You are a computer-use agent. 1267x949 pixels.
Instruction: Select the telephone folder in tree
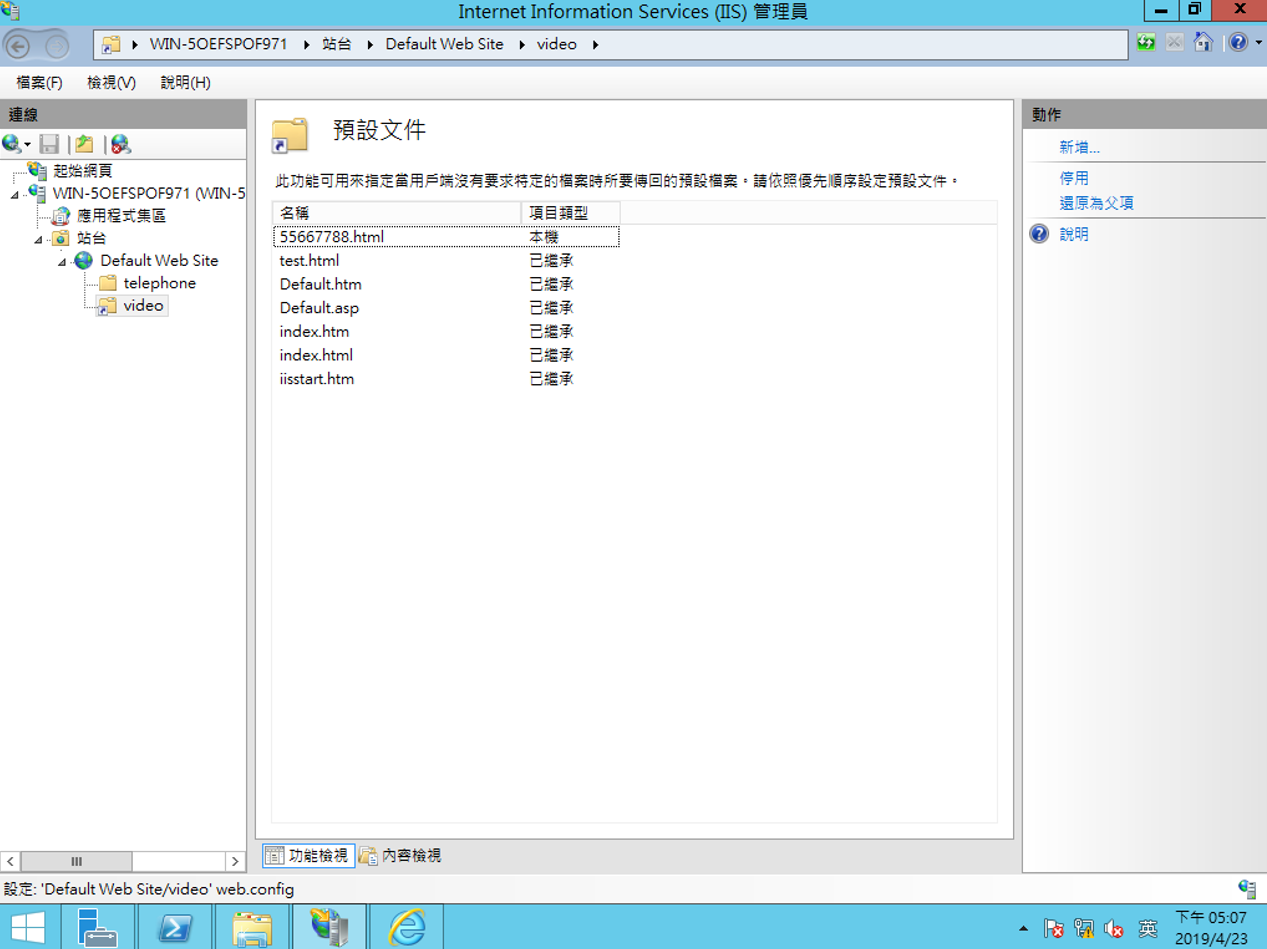click(x=159, y=283)
